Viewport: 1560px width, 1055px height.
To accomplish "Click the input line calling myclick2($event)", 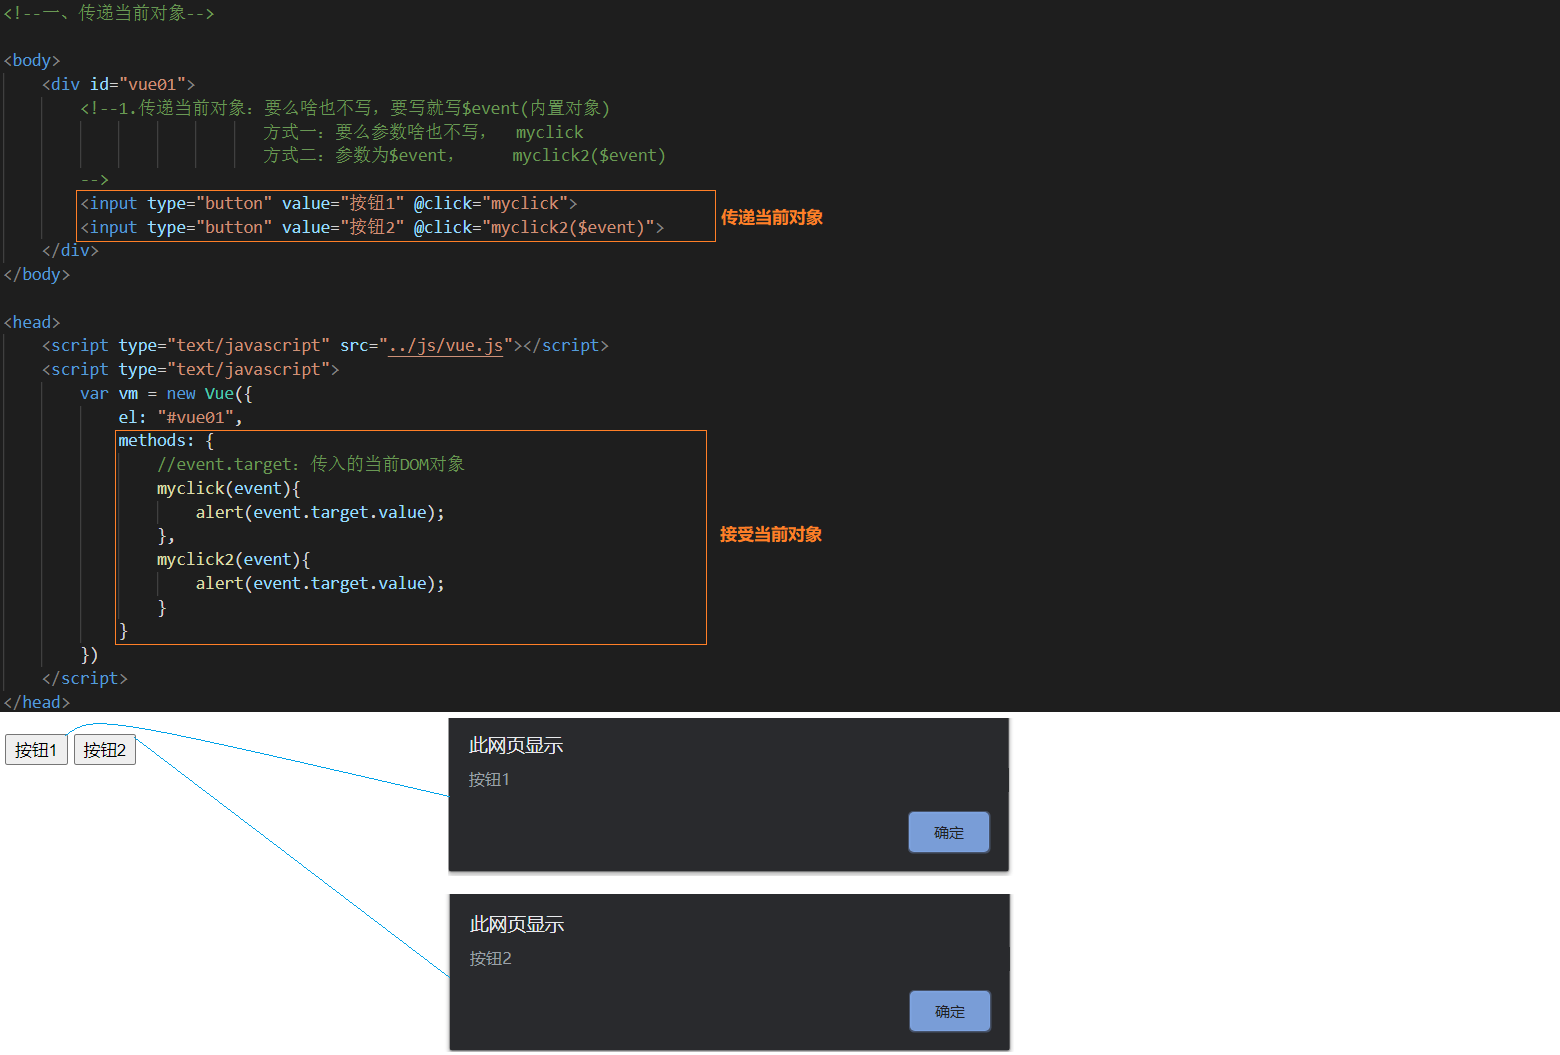I will coord(372,228).
